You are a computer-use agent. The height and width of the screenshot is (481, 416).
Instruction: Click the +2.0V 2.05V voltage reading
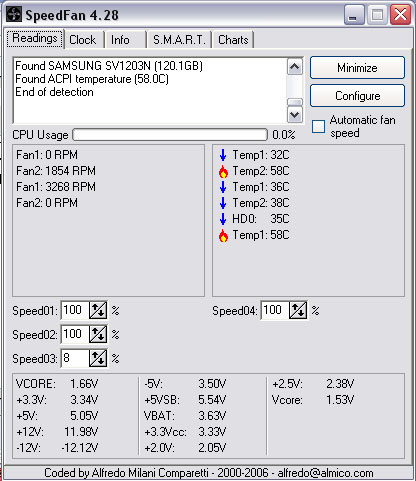(185, 448)
